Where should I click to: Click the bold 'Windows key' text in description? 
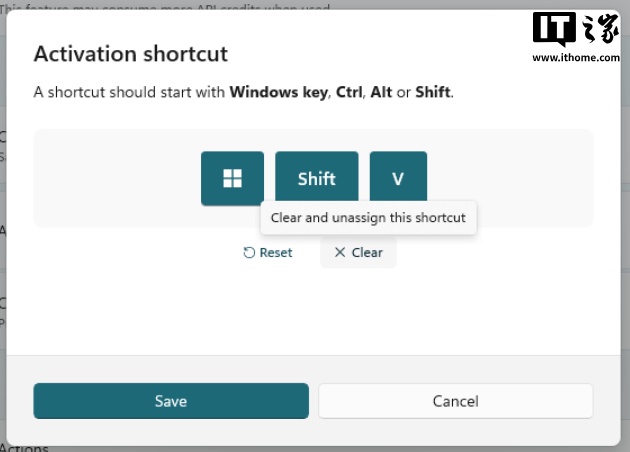click(278, 92)
